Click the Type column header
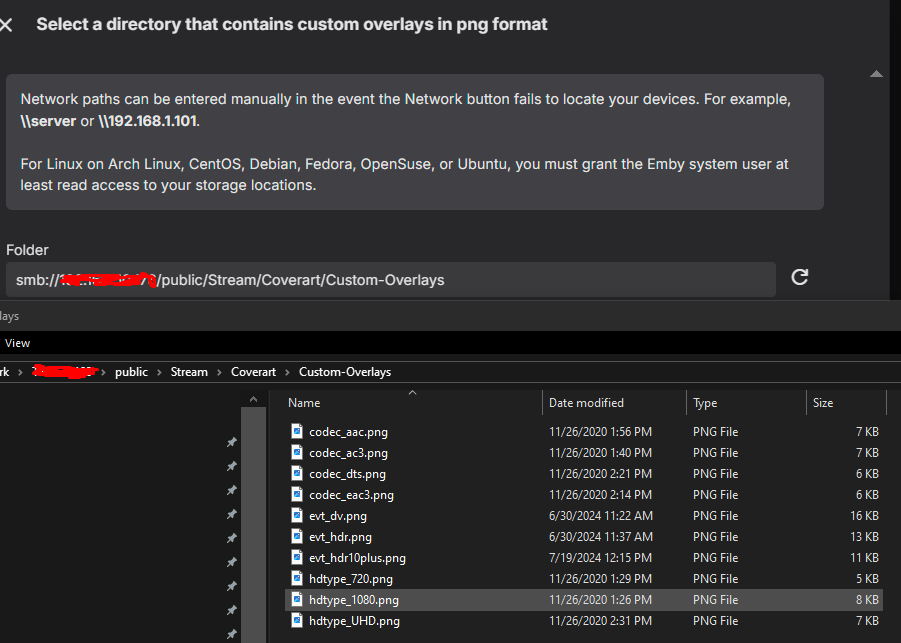 705,403
